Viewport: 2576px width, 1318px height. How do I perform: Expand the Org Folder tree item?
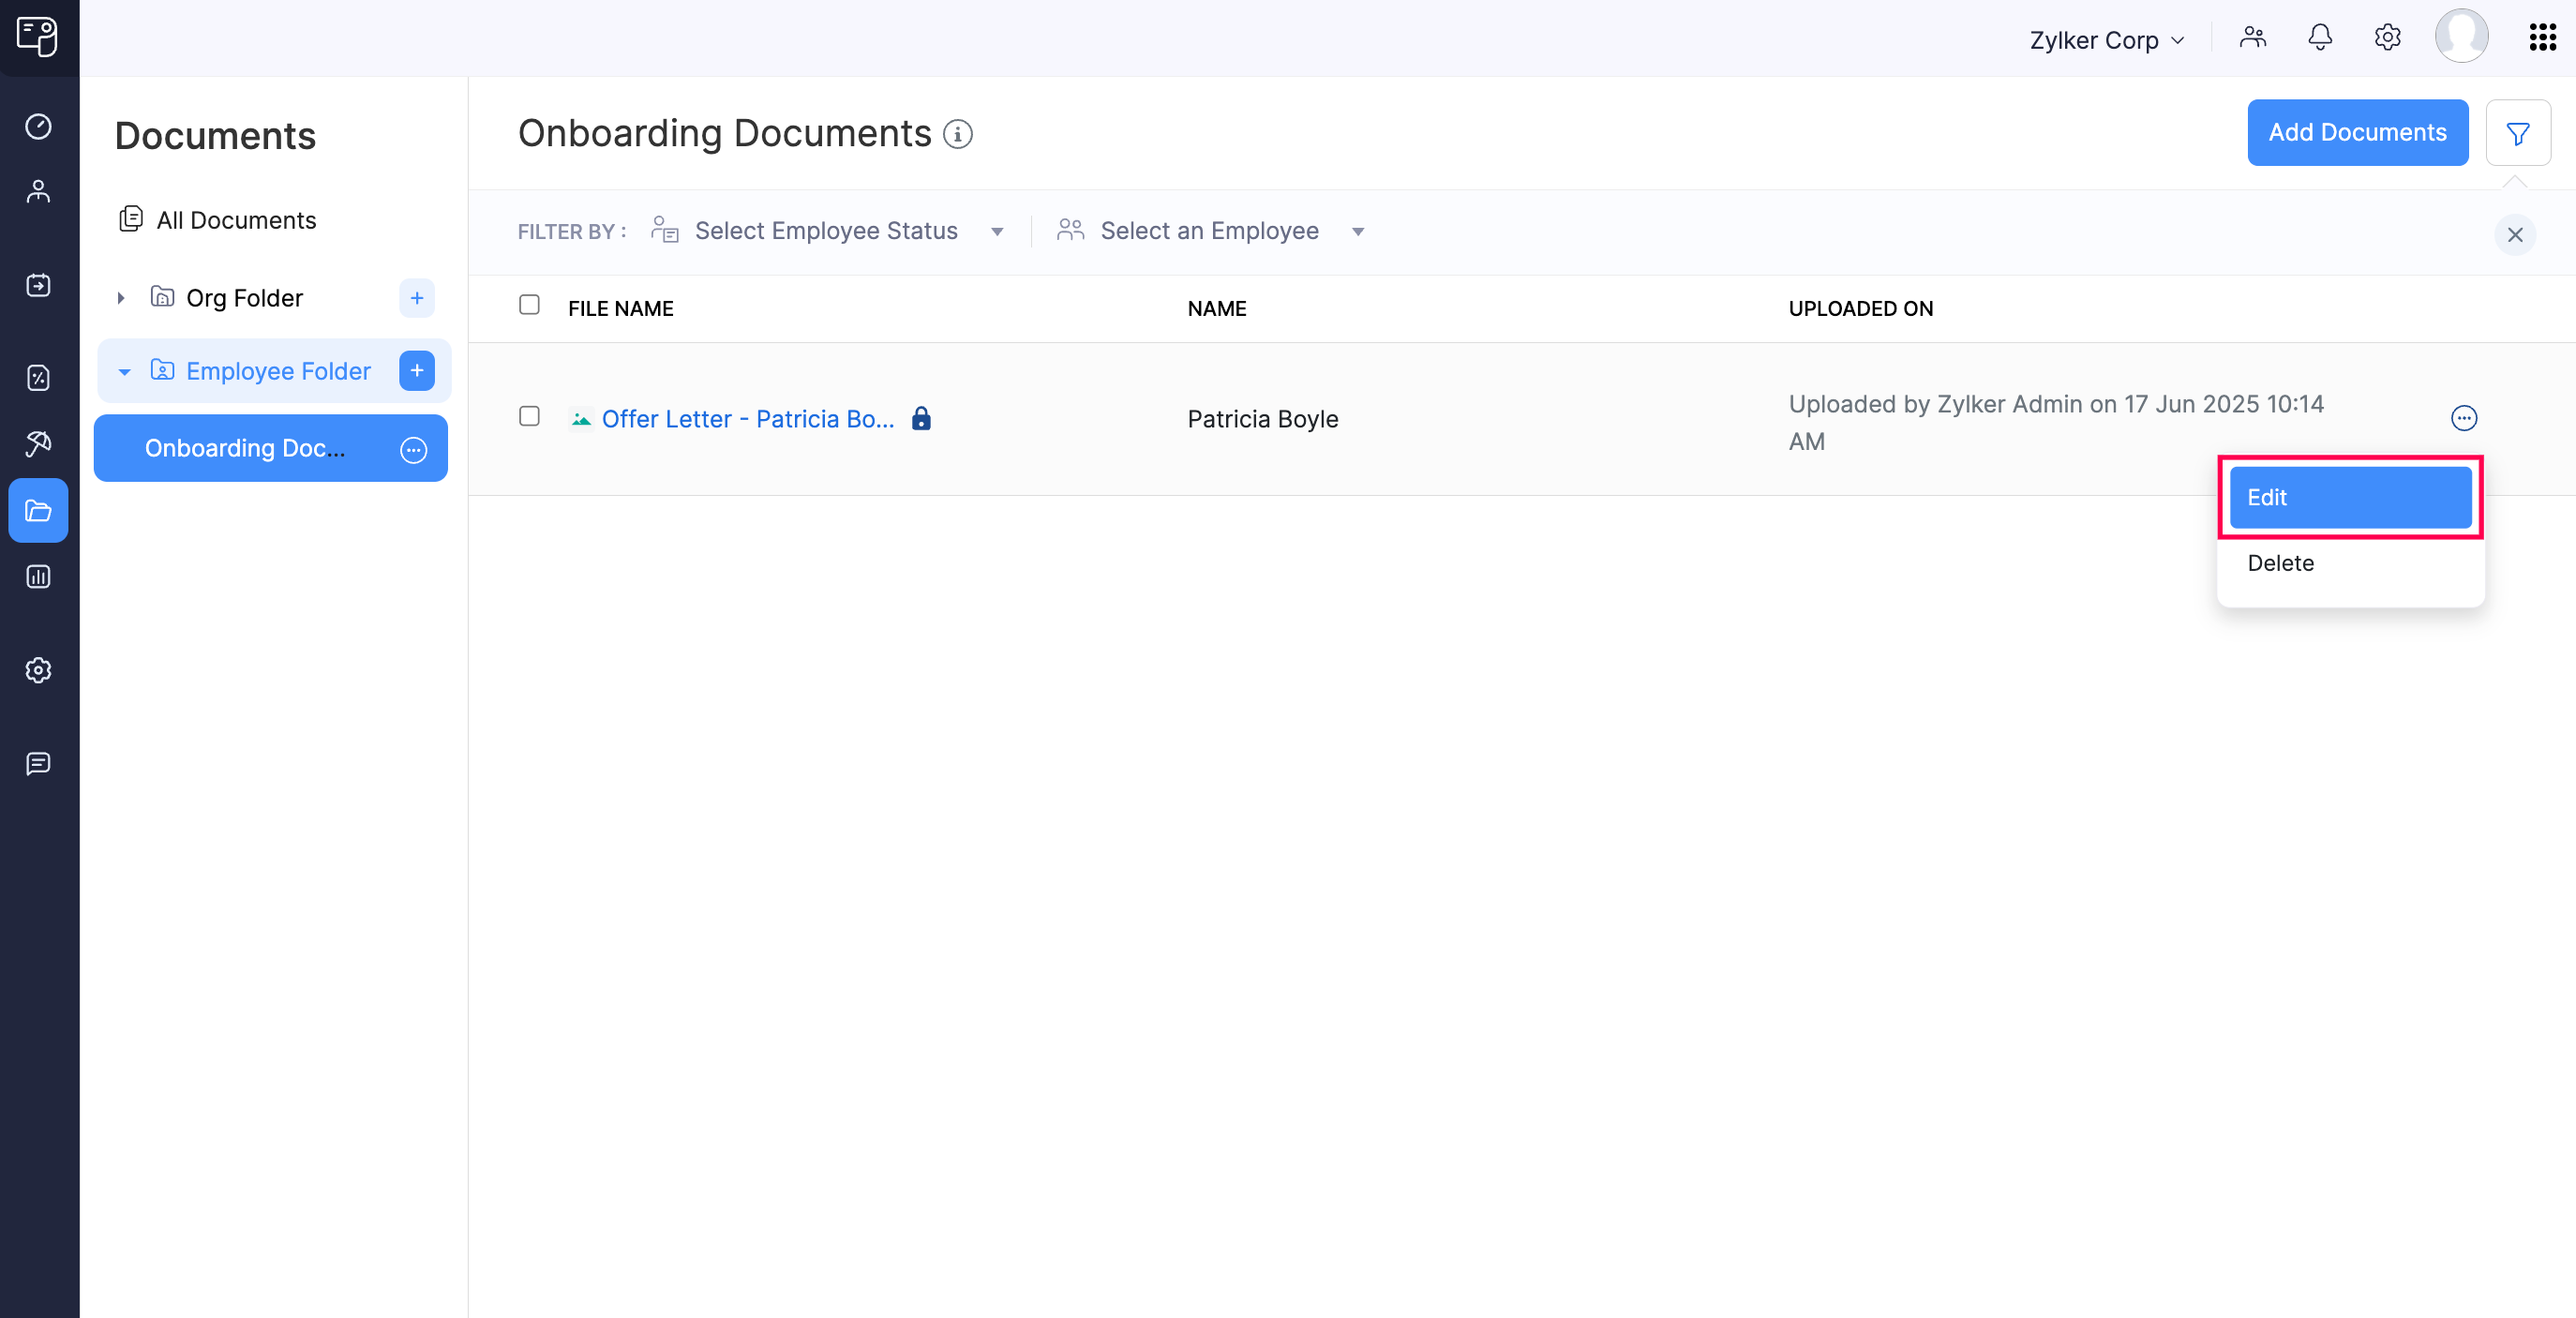click(121, 297)
